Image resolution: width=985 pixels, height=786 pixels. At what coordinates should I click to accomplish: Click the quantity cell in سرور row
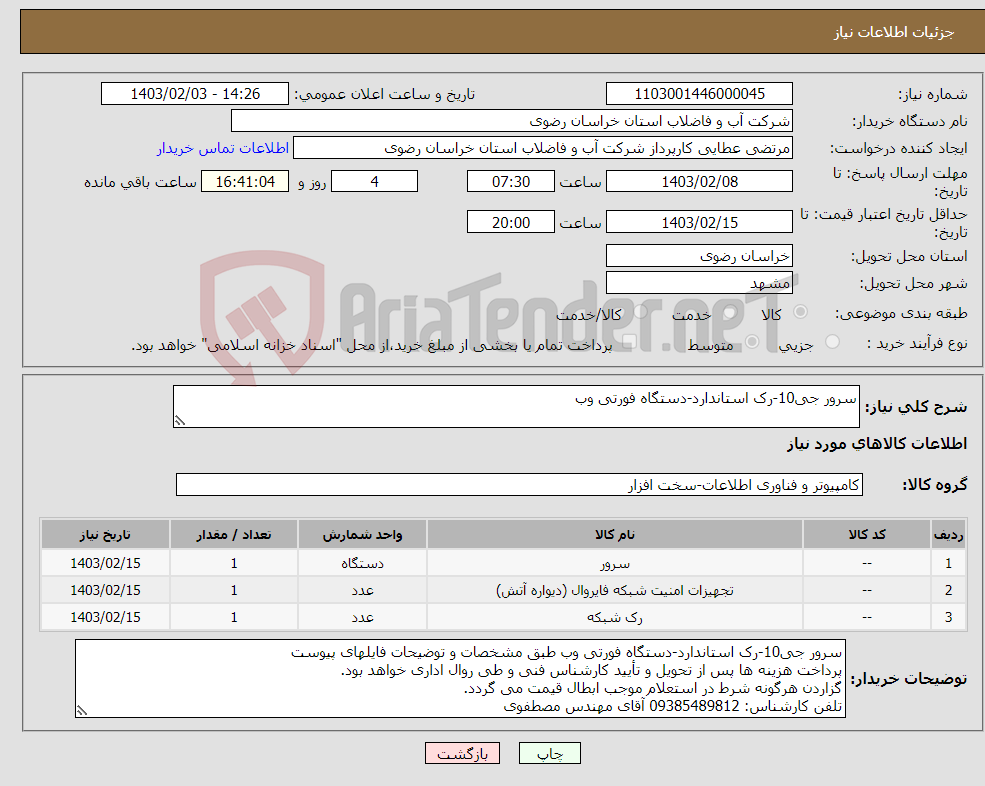click(x=234, y=563)
